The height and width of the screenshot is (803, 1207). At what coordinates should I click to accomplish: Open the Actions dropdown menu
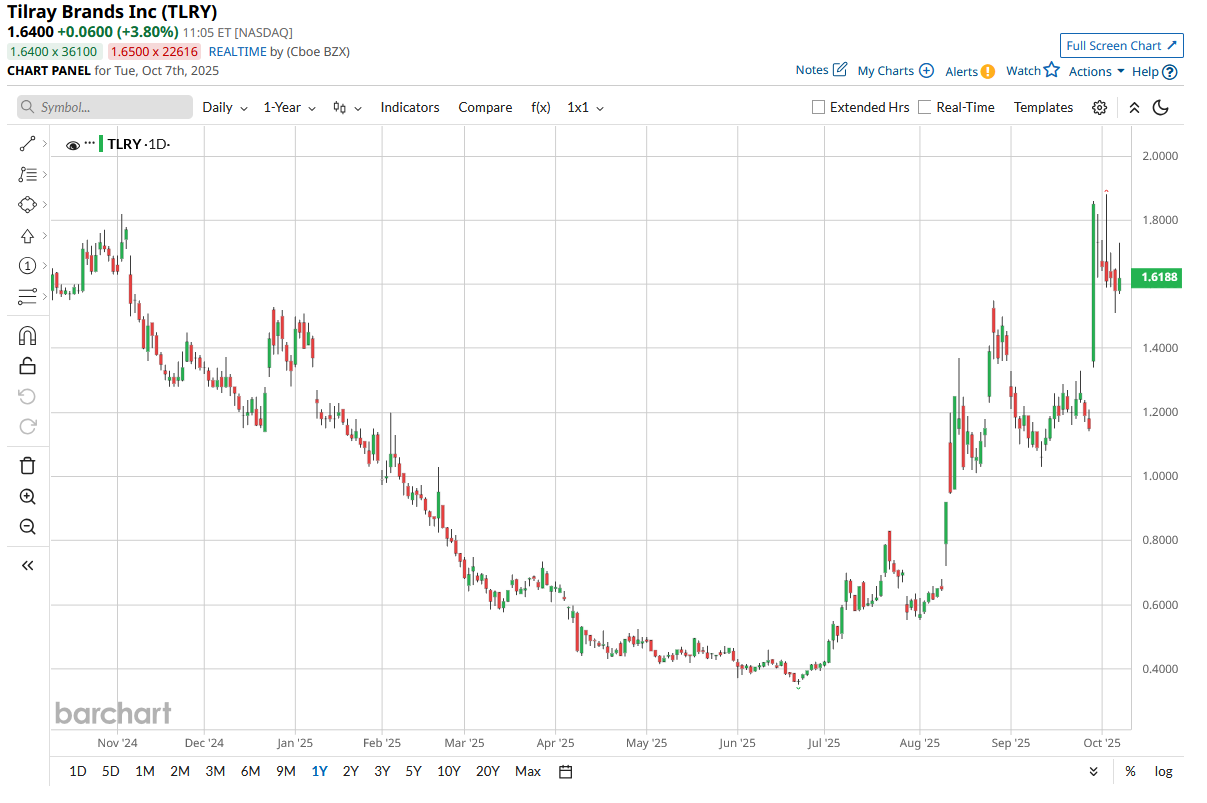[x=1097, y=71]
